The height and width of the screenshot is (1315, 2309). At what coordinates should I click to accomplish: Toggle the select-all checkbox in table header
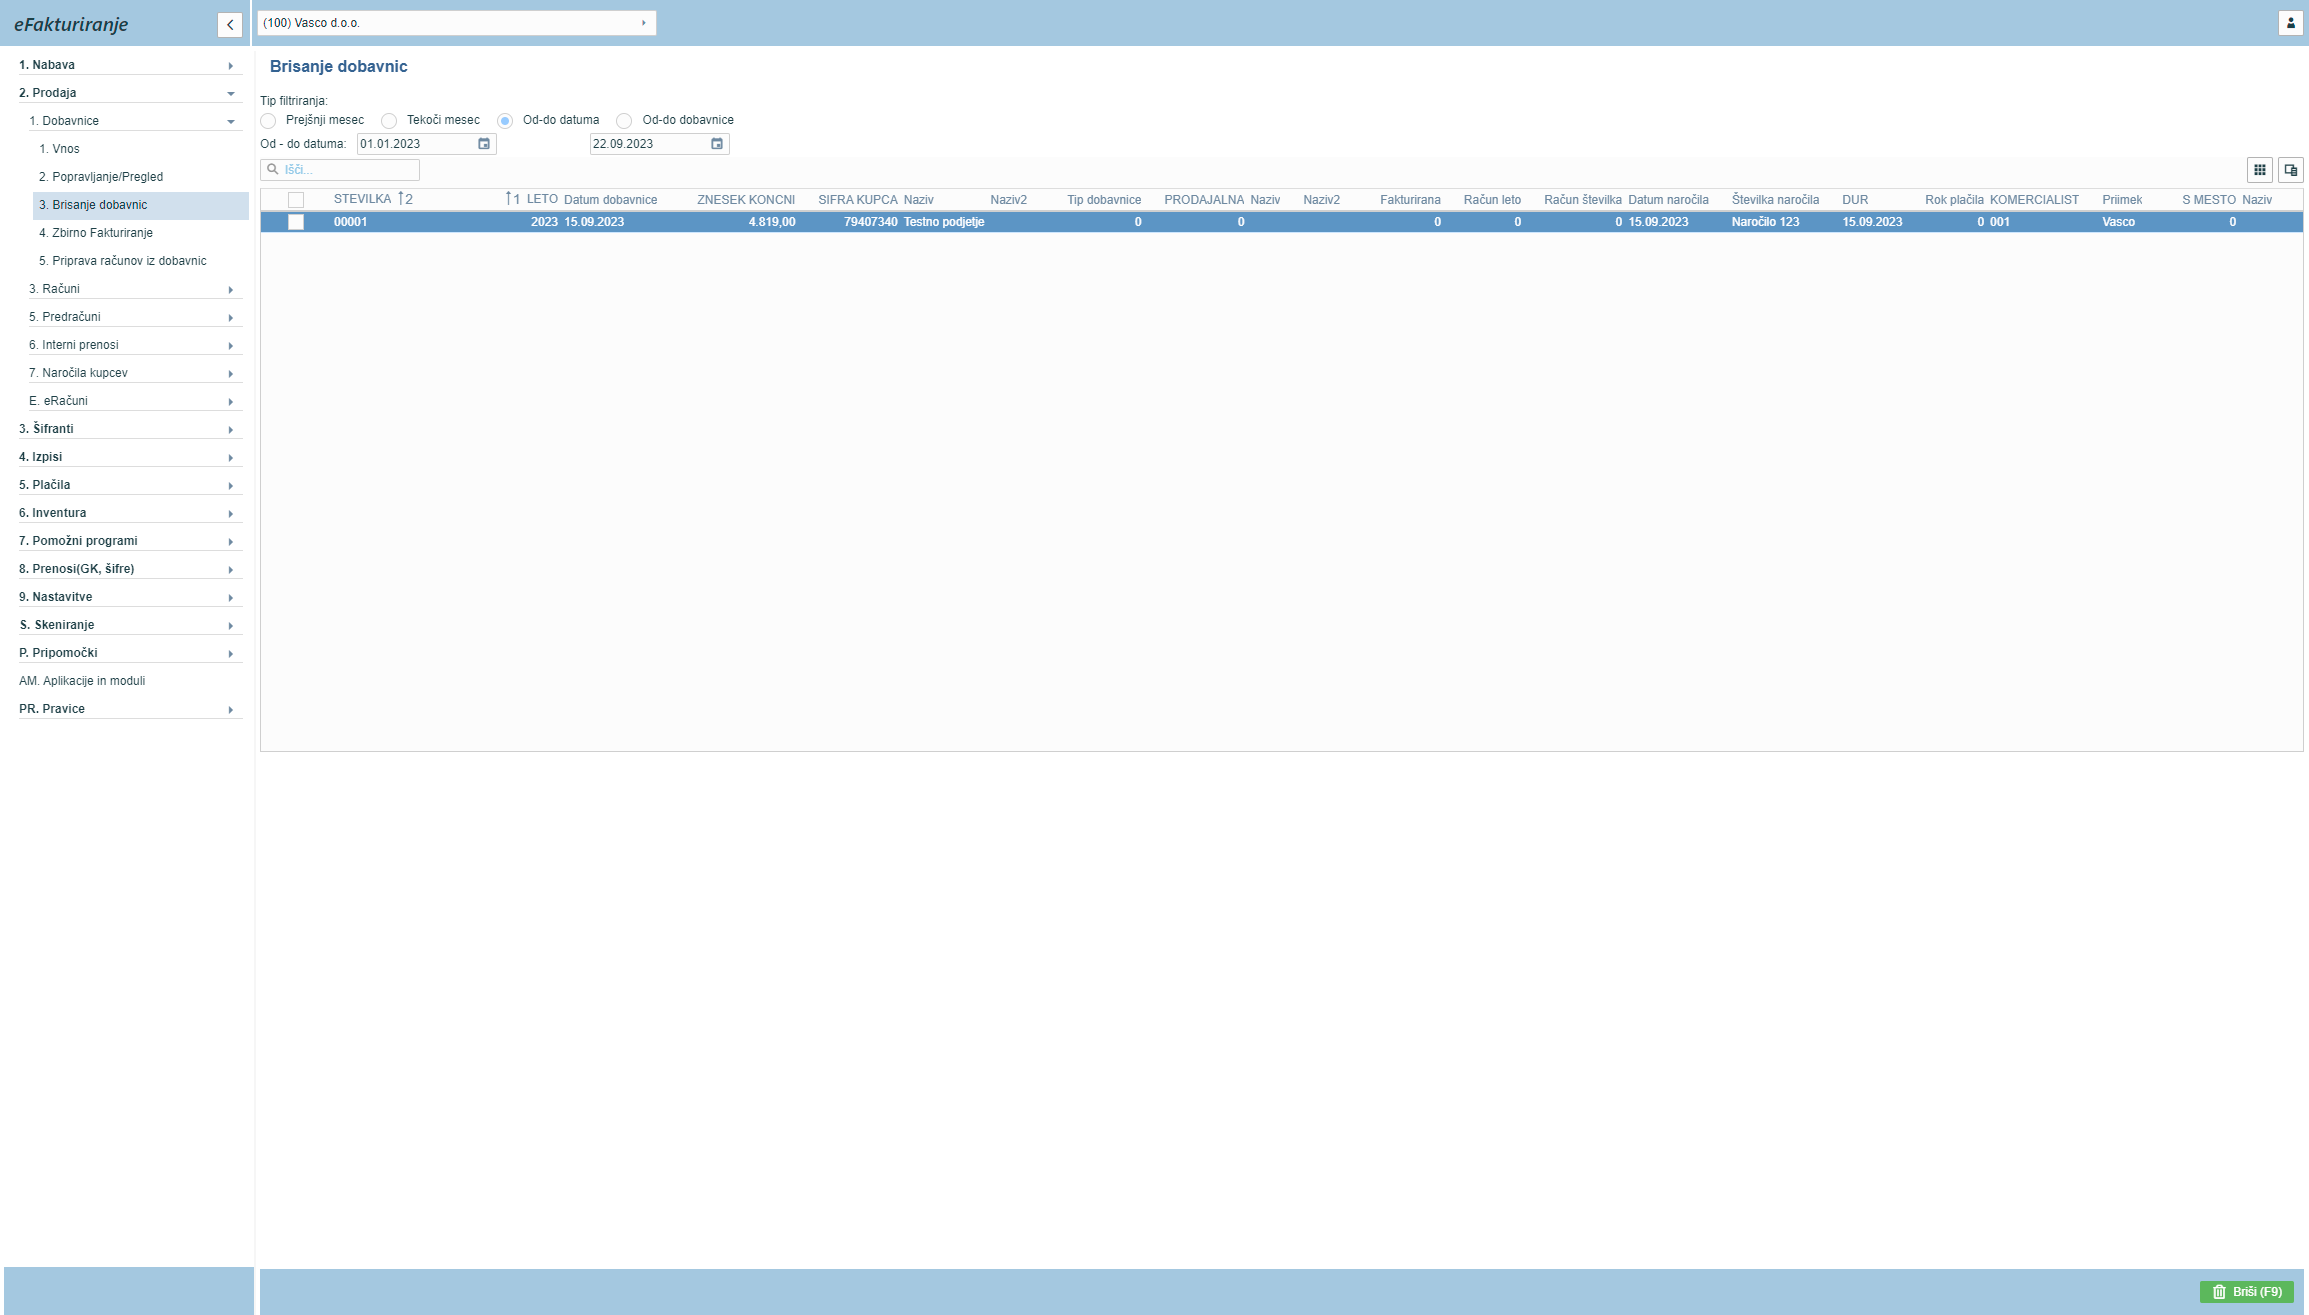pyautogui.click(x=296, y=200)
